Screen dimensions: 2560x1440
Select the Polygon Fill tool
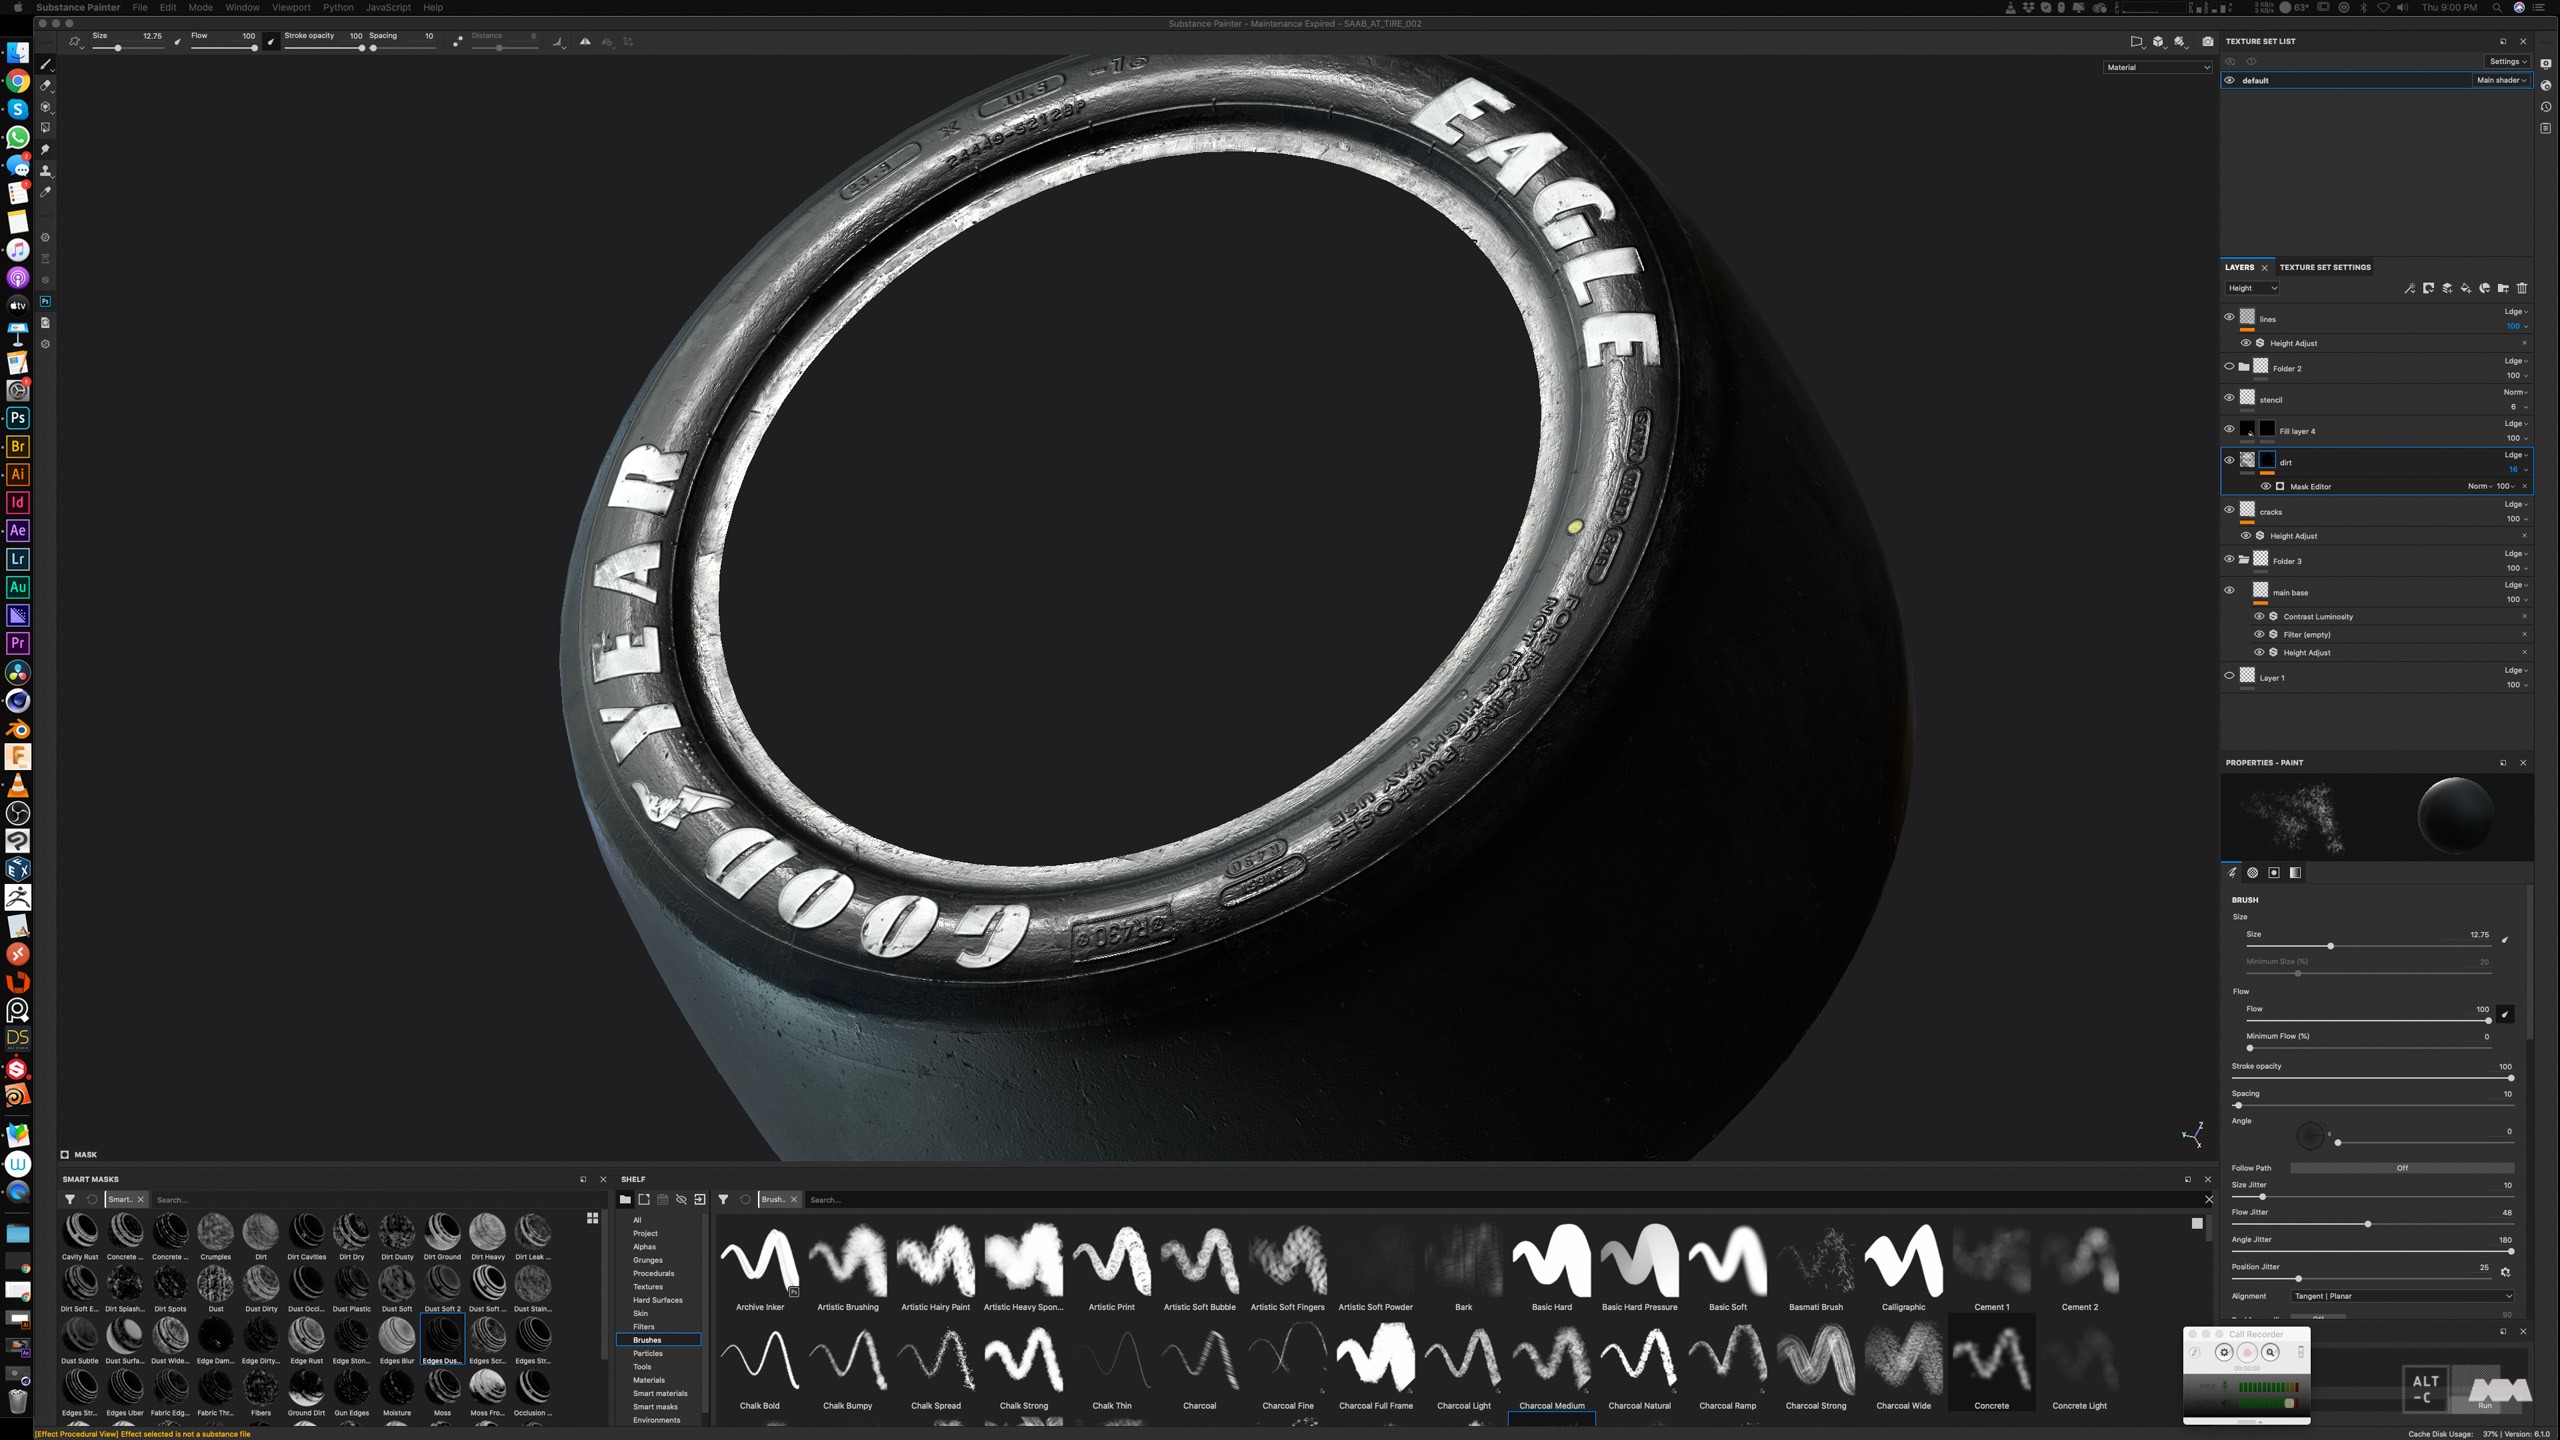click(46, 128)
